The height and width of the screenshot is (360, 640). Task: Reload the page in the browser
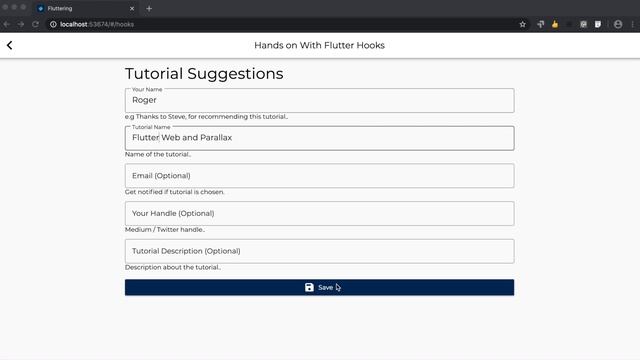pos(36,24)
